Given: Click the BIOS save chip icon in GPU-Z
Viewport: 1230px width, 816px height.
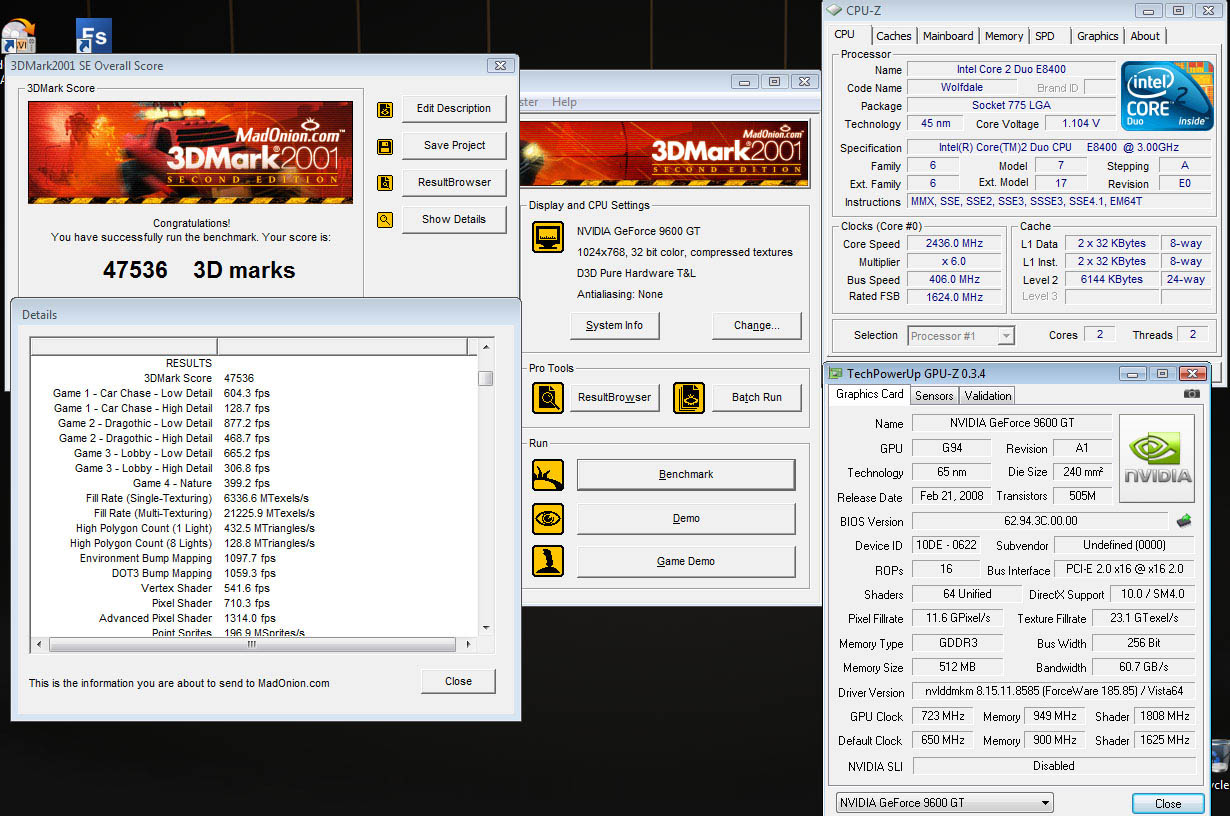Looking at the screenshot, I should coord(1184,520).
